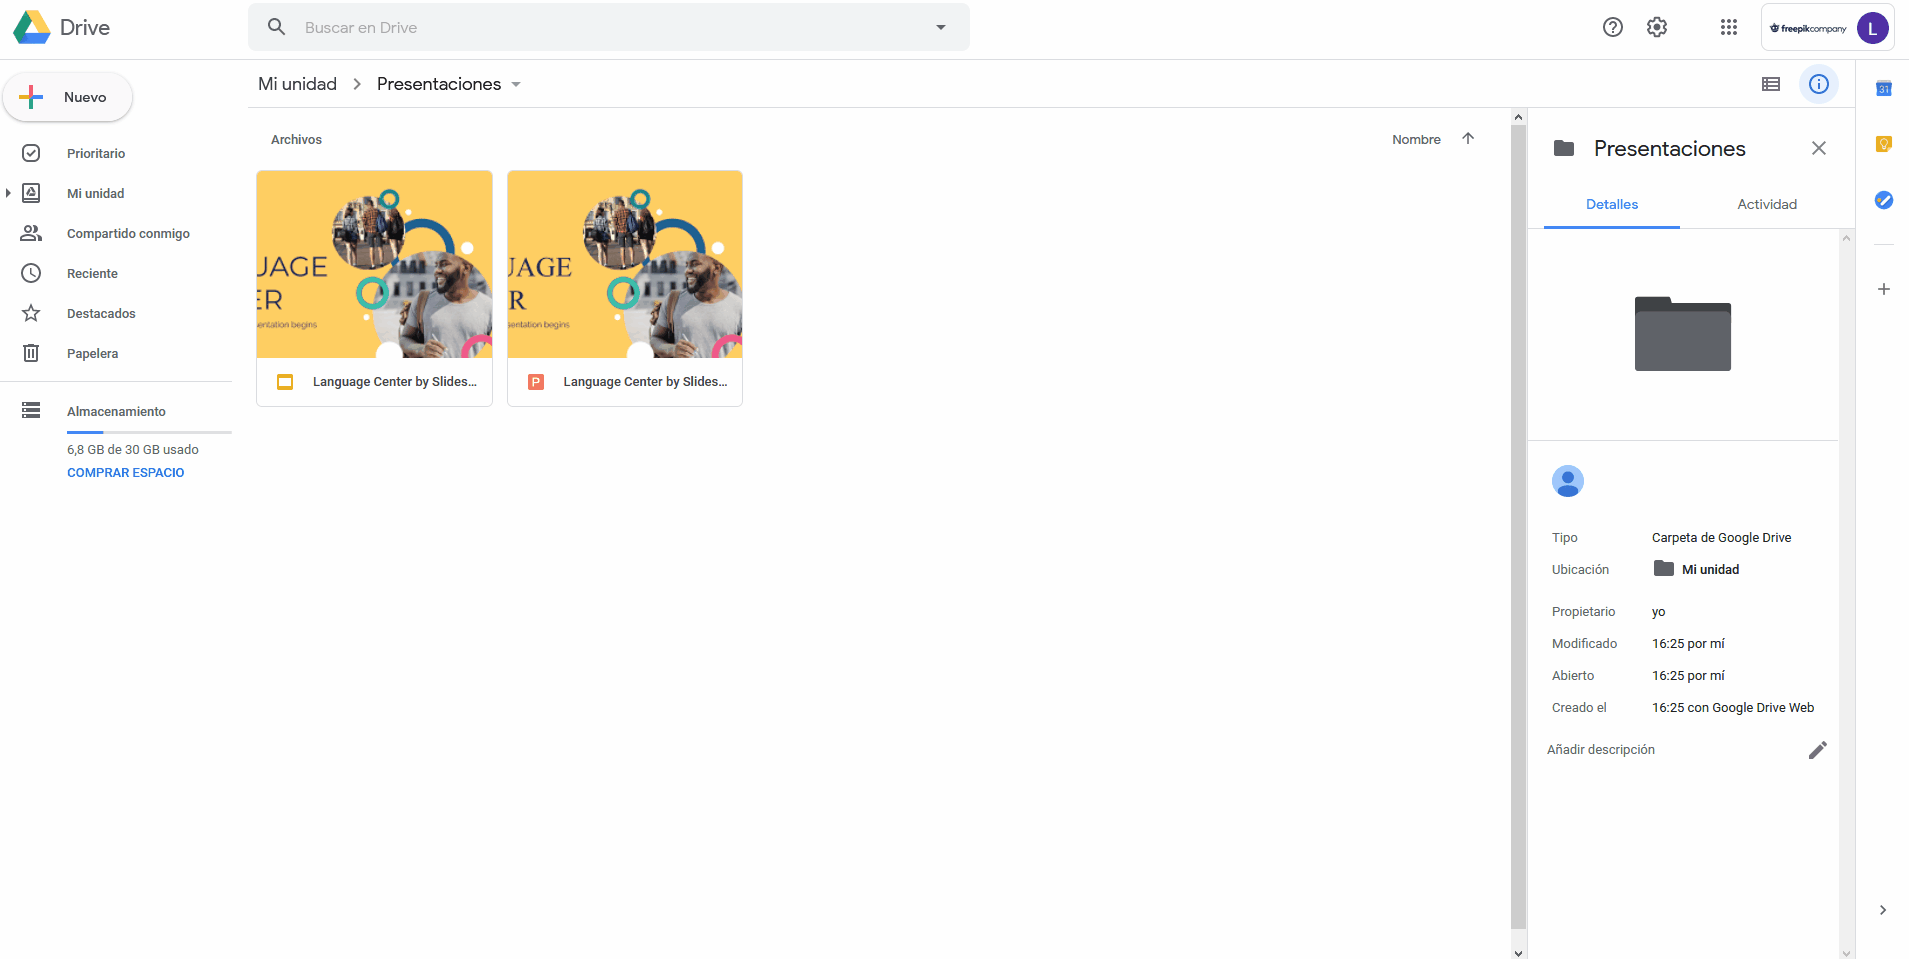Click the red PowerPoint file icon
This screenshot has height=959, width=1909.
pos(536,382)
